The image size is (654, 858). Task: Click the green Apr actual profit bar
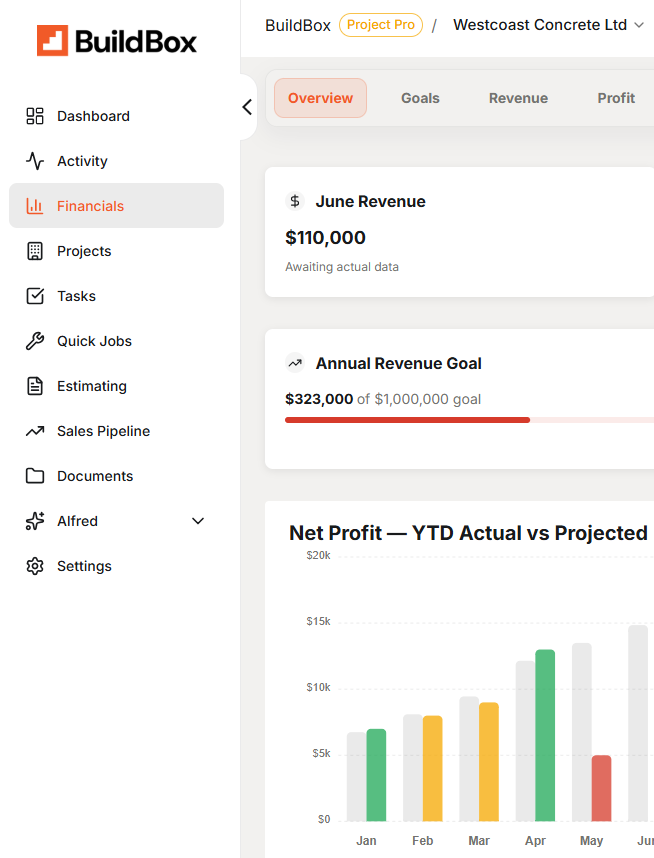click(545, 735)
